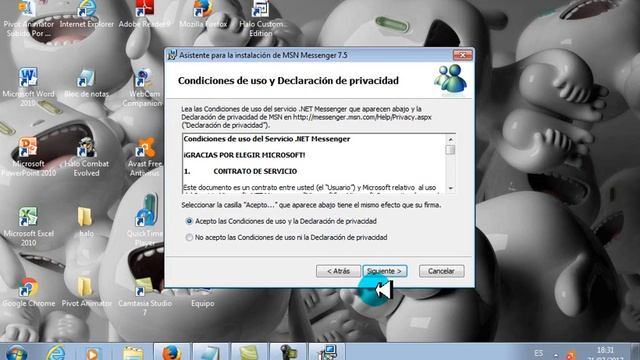Screen dimensions: 640x360
Task: Click the camera recorder taskbar button
Action: click(x=288, y=352)
